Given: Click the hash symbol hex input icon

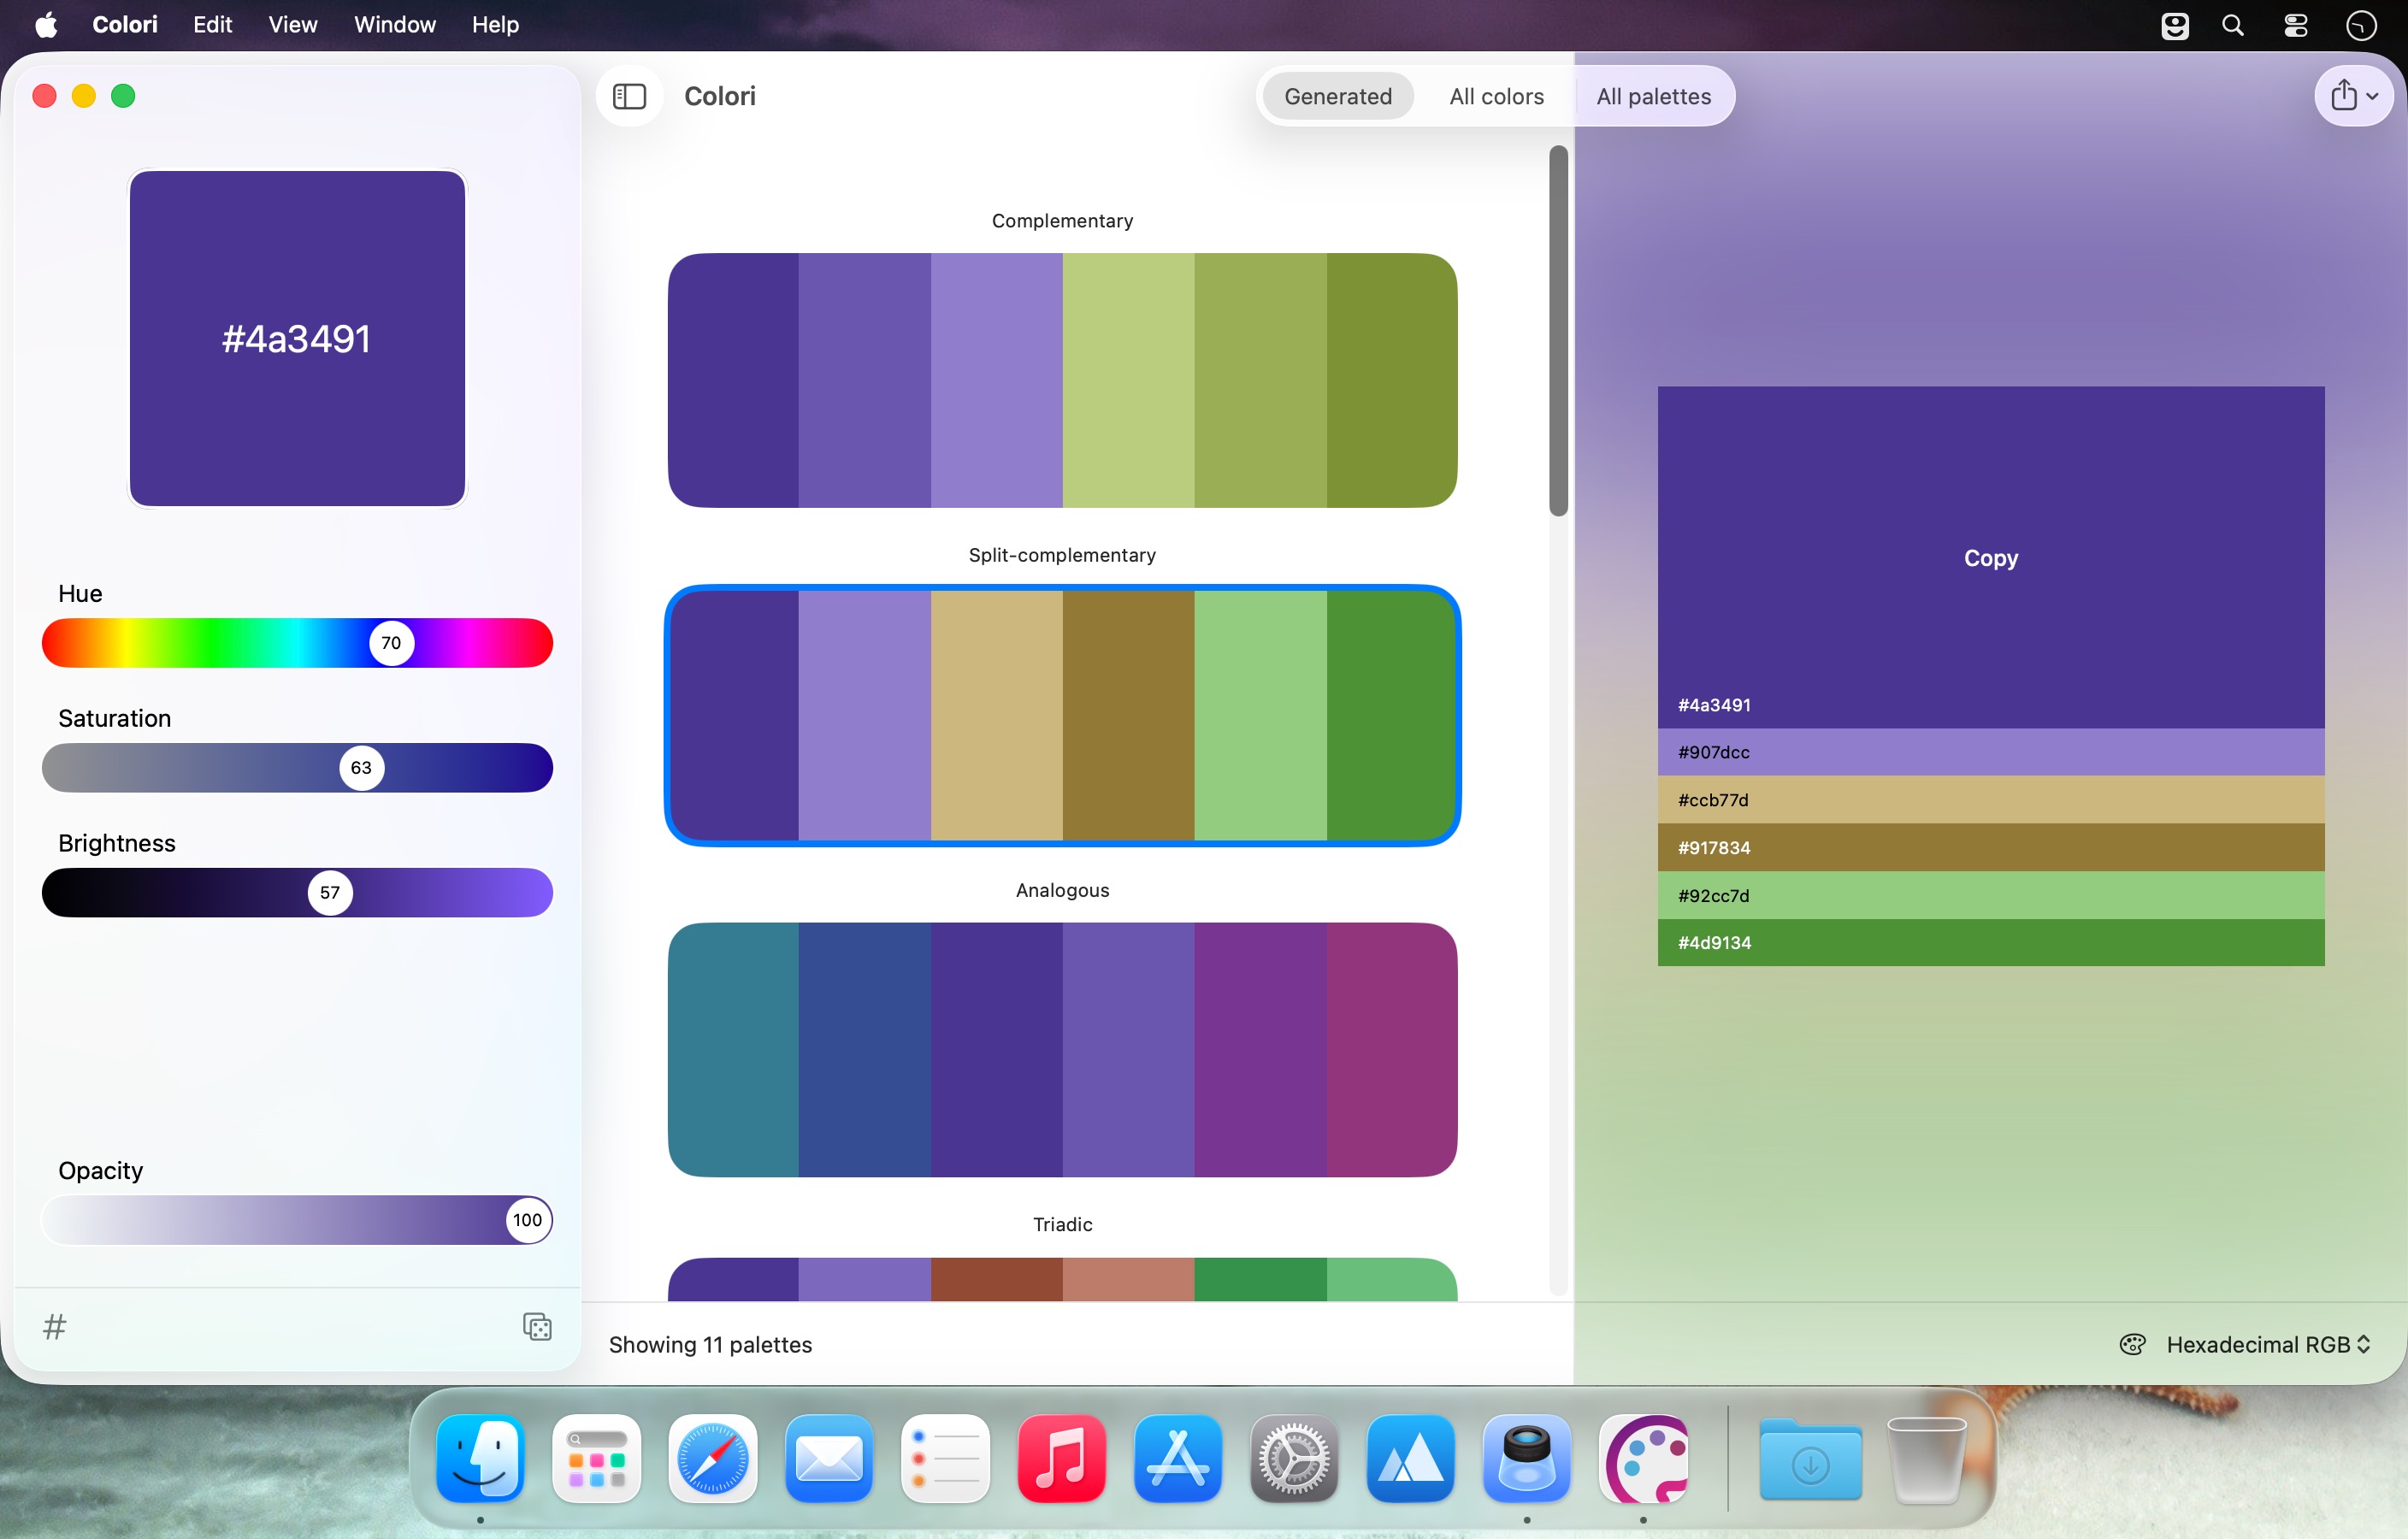Looking at the screenshot, I should (55, 1326).
